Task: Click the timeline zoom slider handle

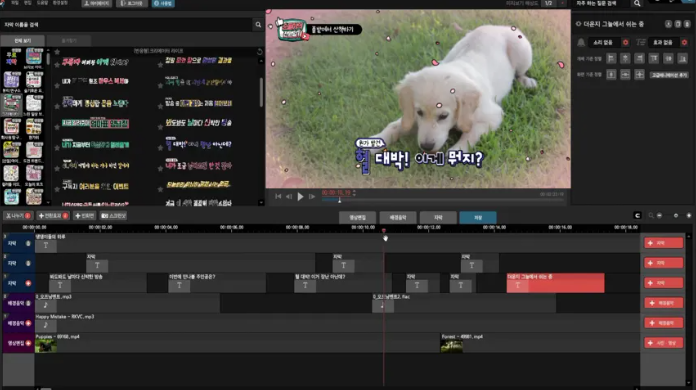Action: 676,216
